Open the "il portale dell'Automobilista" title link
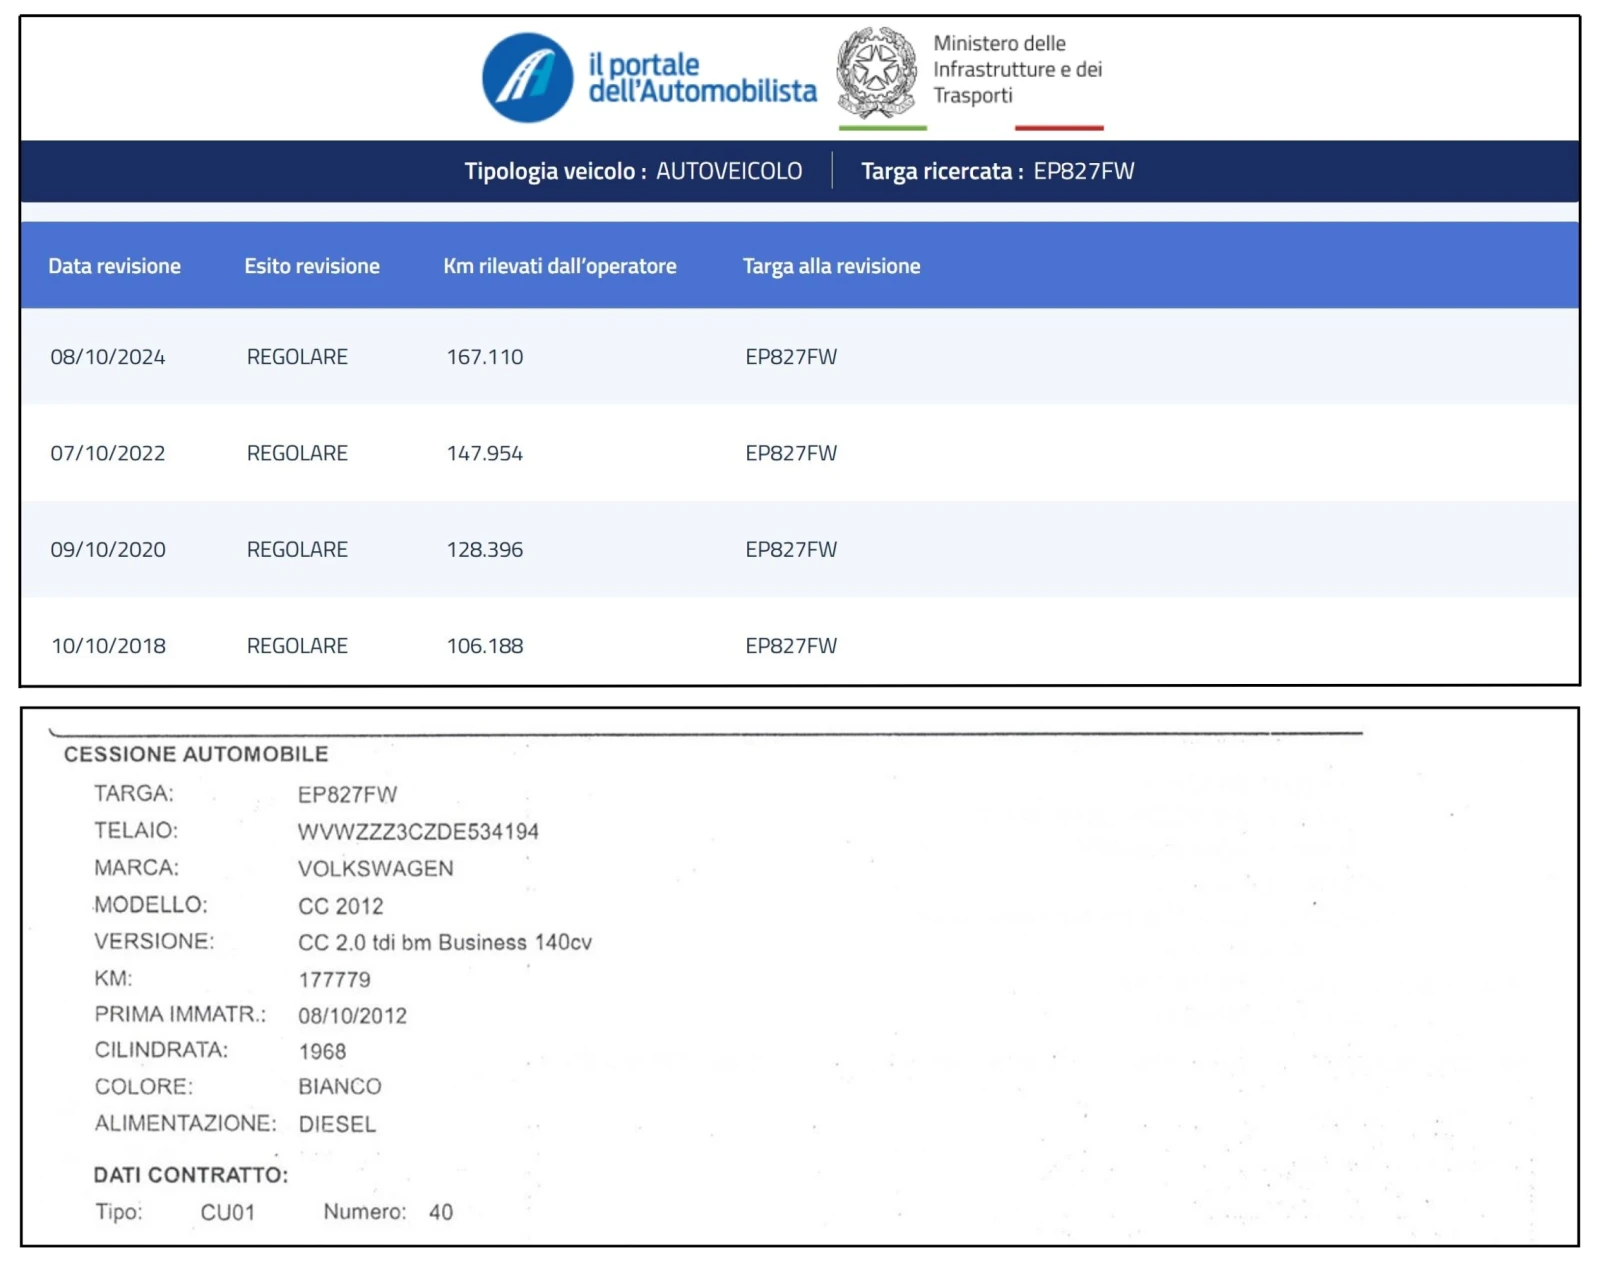The width and height of the screenshot is (1600, 1267). [x=701, y=78]
